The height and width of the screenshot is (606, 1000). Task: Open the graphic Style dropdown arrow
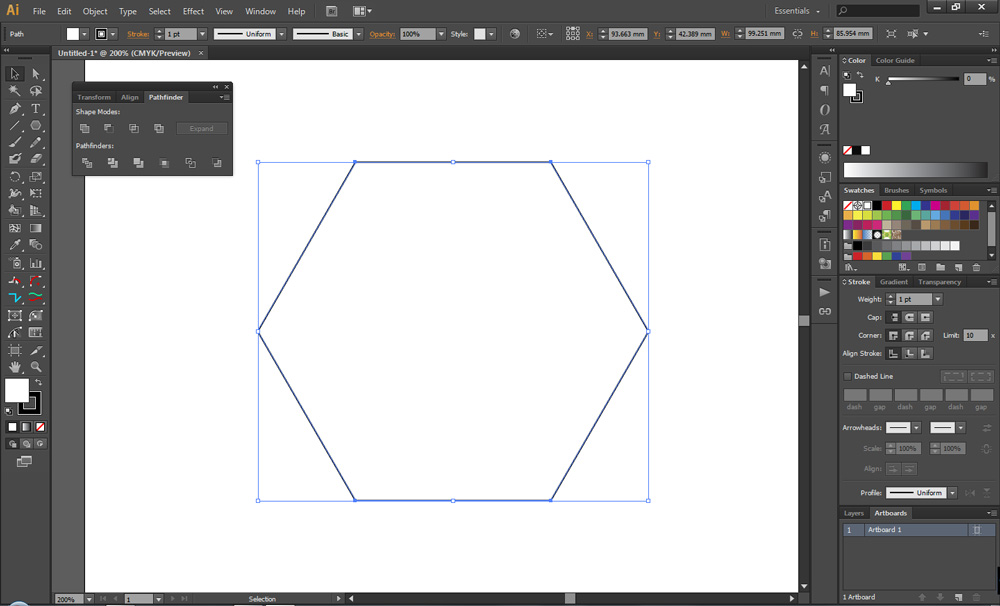[x=492, y=34]
